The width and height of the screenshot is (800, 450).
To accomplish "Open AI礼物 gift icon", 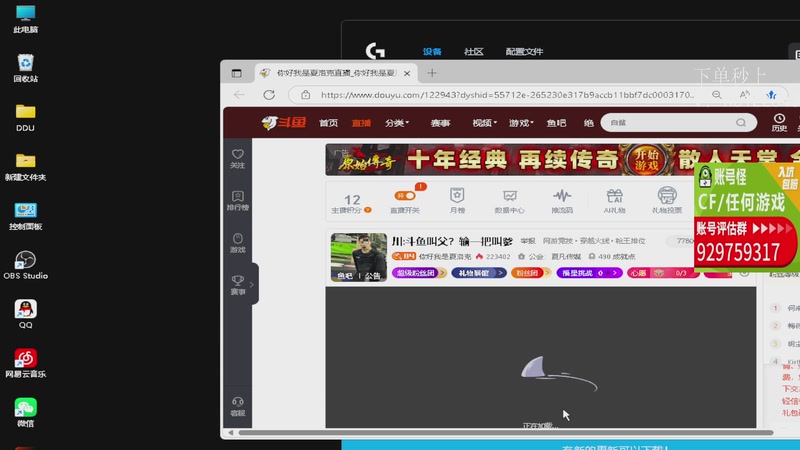I will pos(614,201).
